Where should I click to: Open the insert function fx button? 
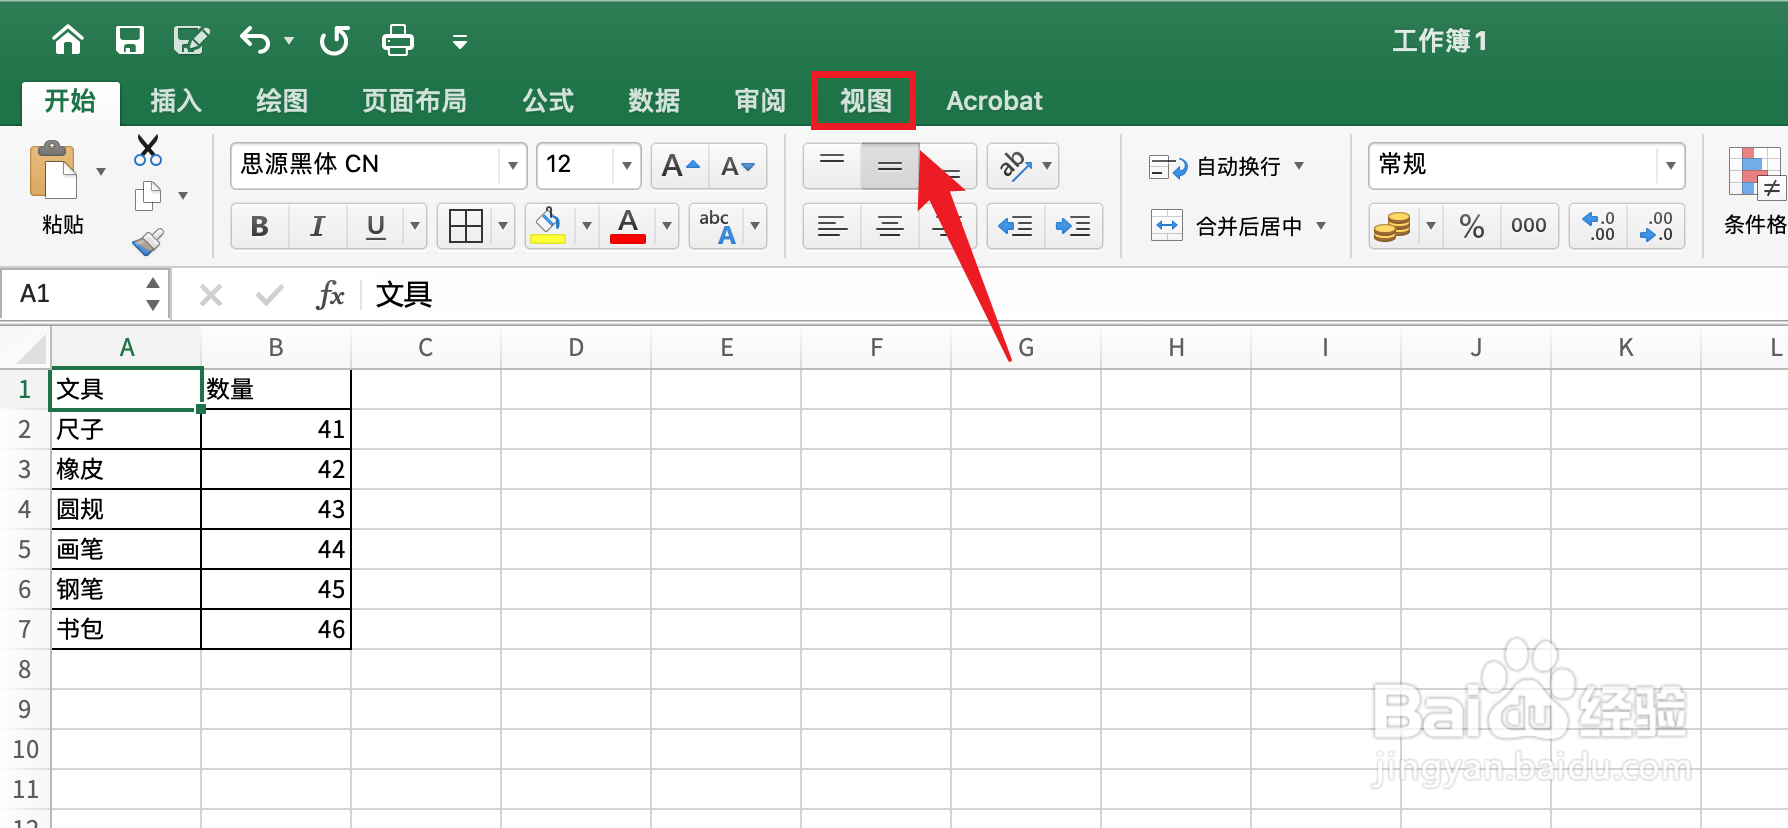(330, 295)
